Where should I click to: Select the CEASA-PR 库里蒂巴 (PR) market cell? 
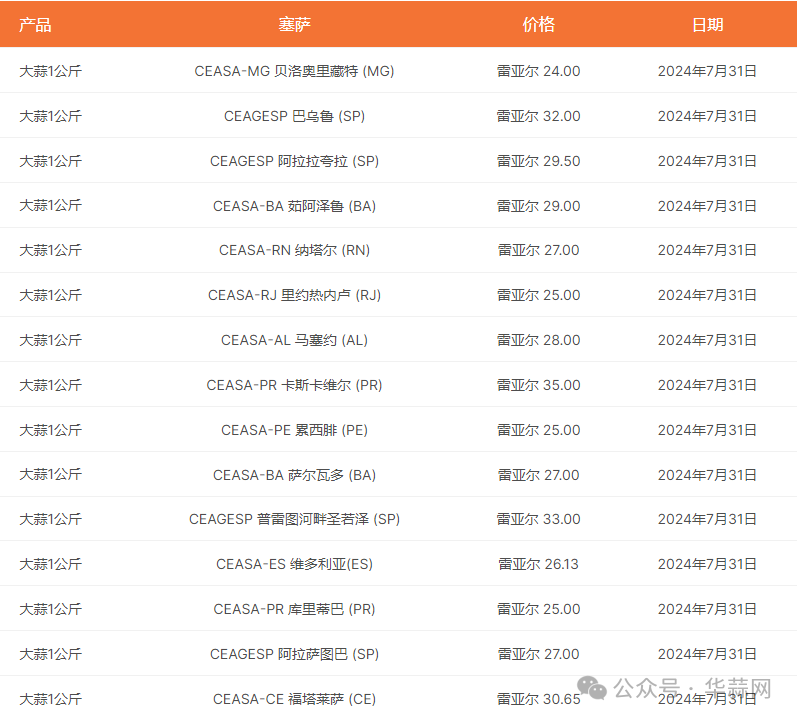click(x=294, y=609)
